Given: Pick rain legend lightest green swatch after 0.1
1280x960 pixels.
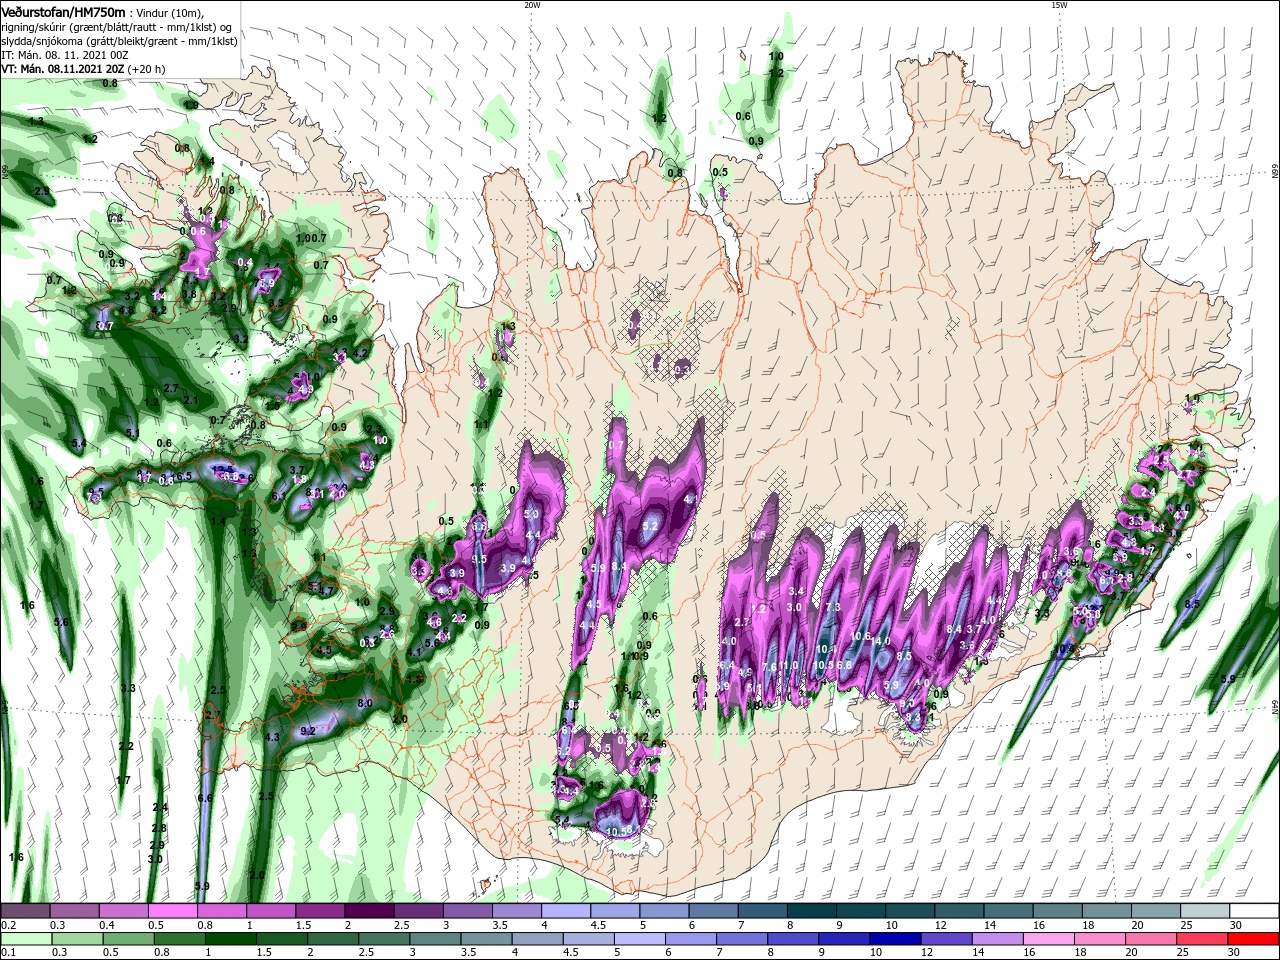Looking at the screenshot, I should pyautogui.click(x=25, y=939).
